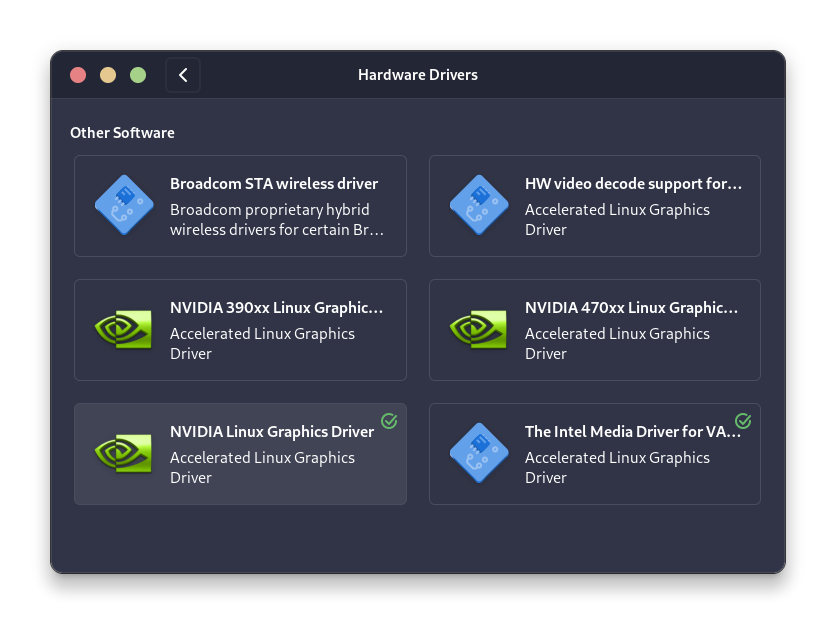Select NVIDIA 470xx Linux Graphic… title
This screenshot has height=624, width=836.
click(631, 308)
